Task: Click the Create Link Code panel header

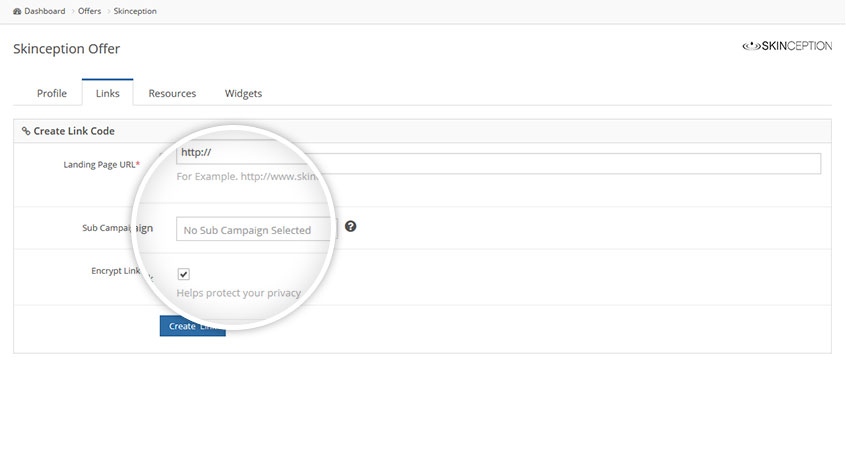Action: pyautogui.click(x=75, y=131)
